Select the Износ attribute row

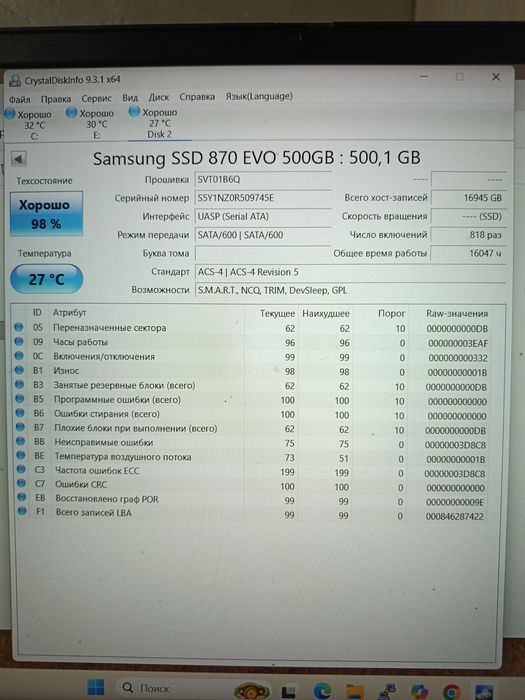251,371
